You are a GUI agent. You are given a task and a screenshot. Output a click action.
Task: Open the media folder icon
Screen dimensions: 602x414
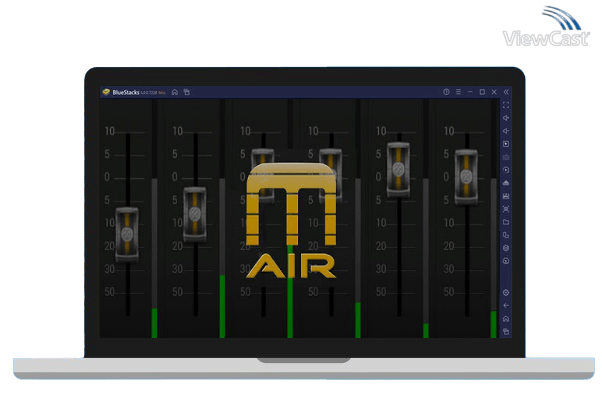[506, 222]
